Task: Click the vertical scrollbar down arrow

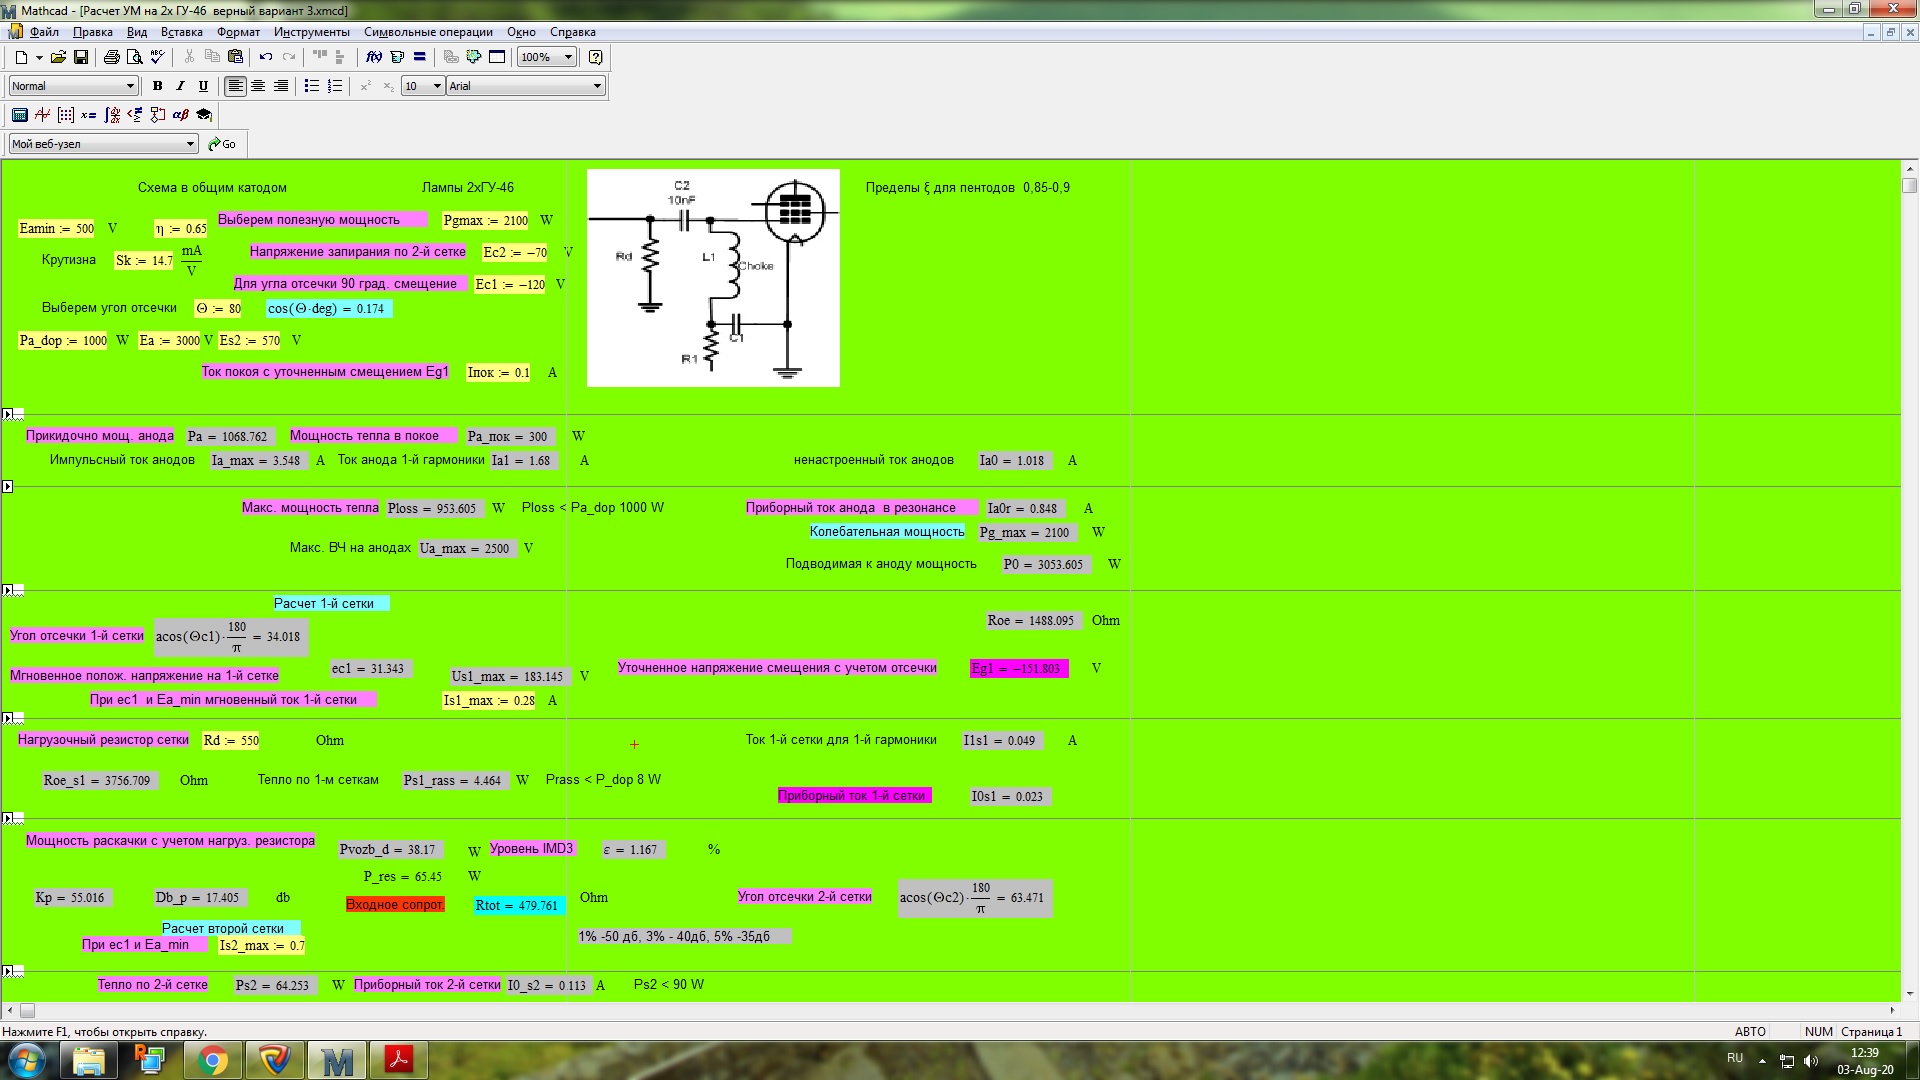Action: (x=1910, y=993)
